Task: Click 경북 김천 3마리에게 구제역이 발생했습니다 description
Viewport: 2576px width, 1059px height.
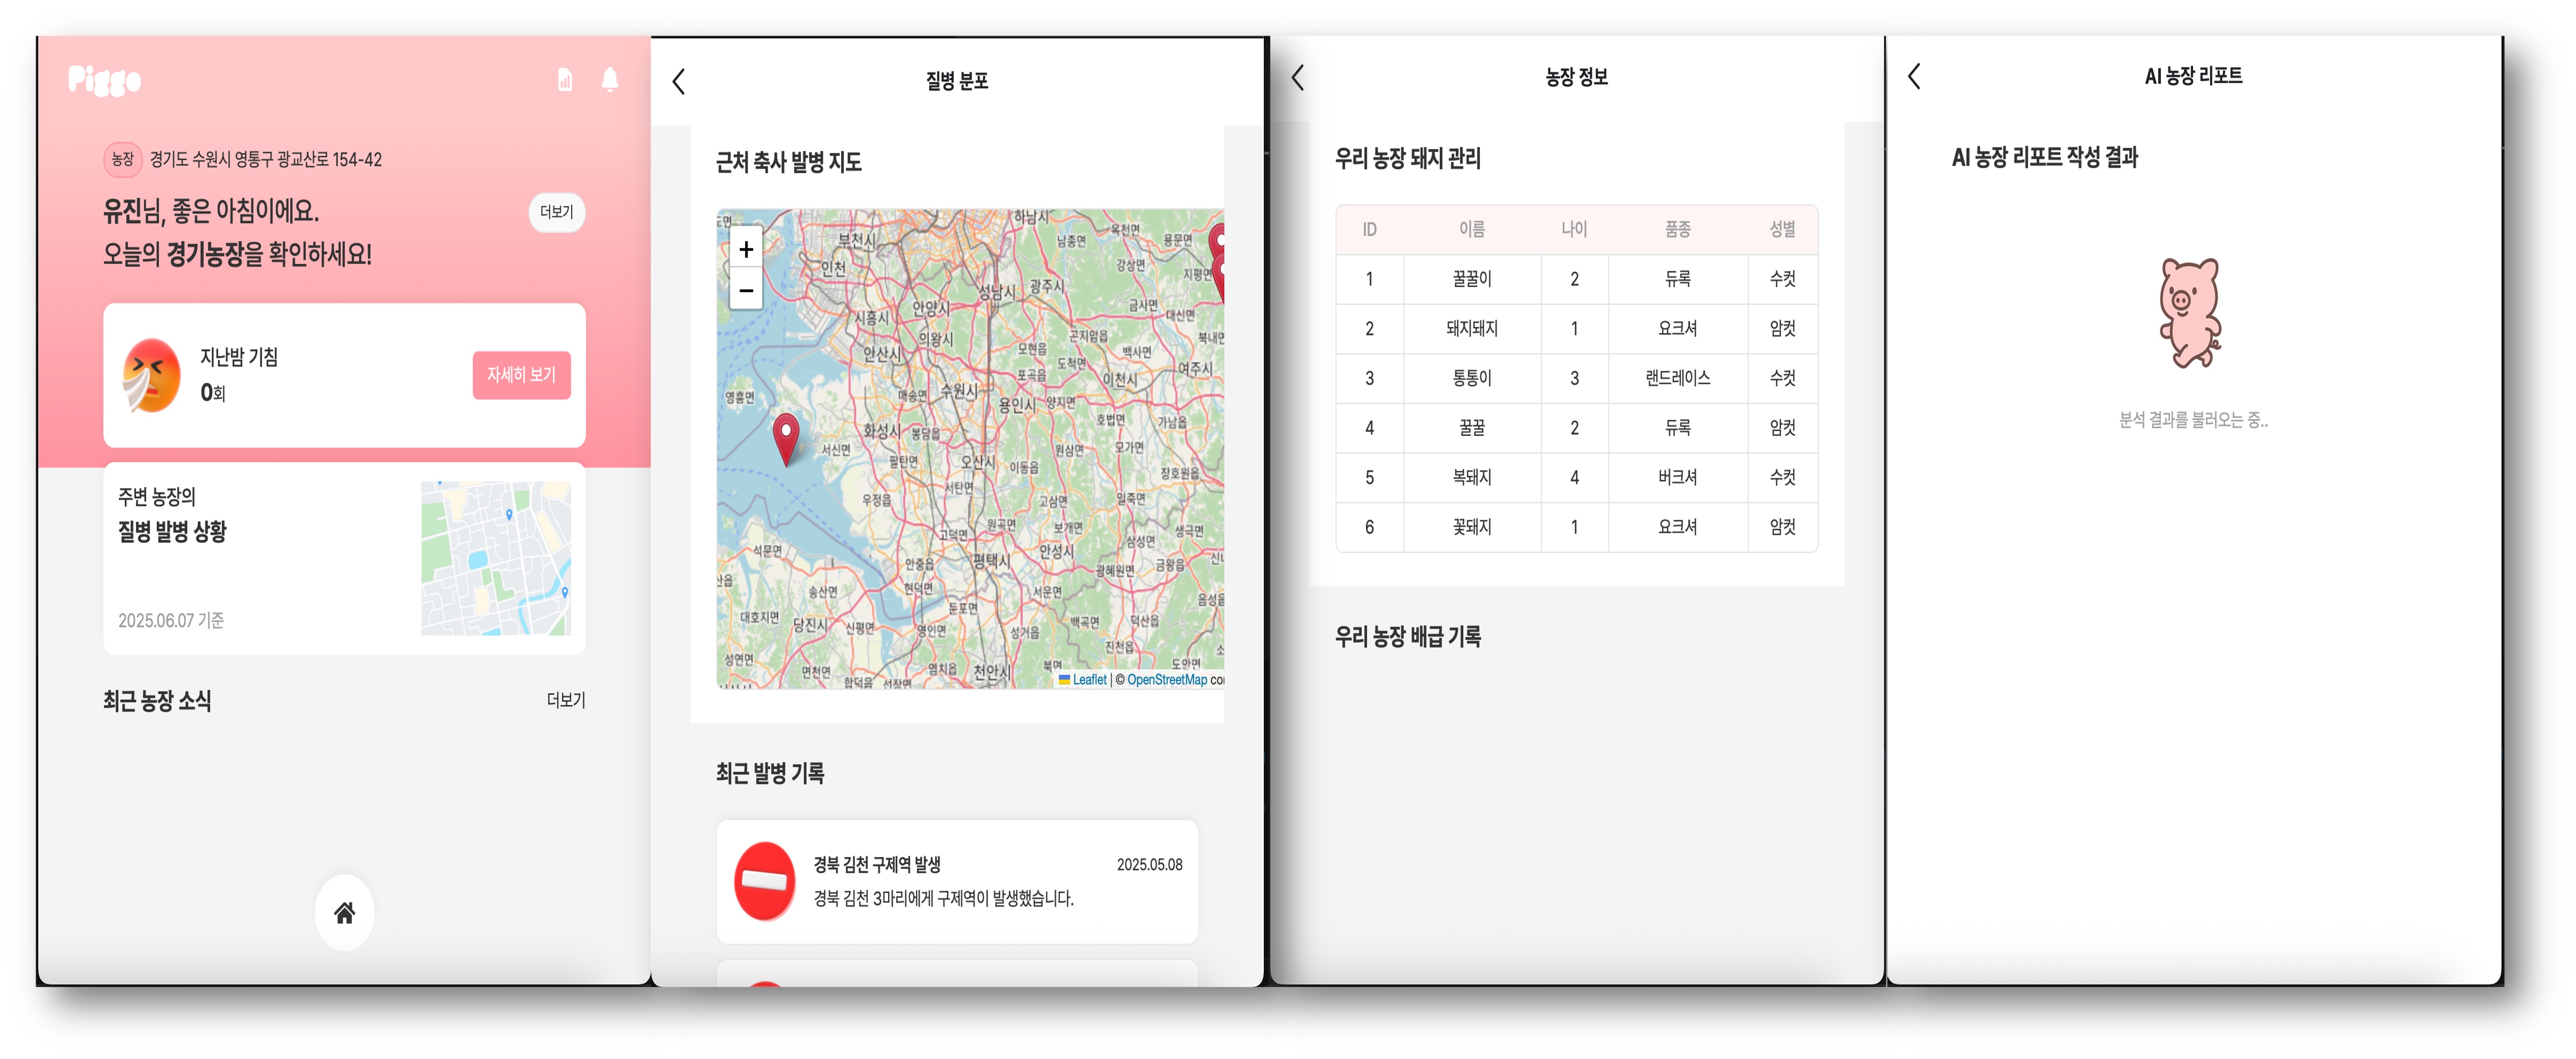Action: (x=943, y=898)
